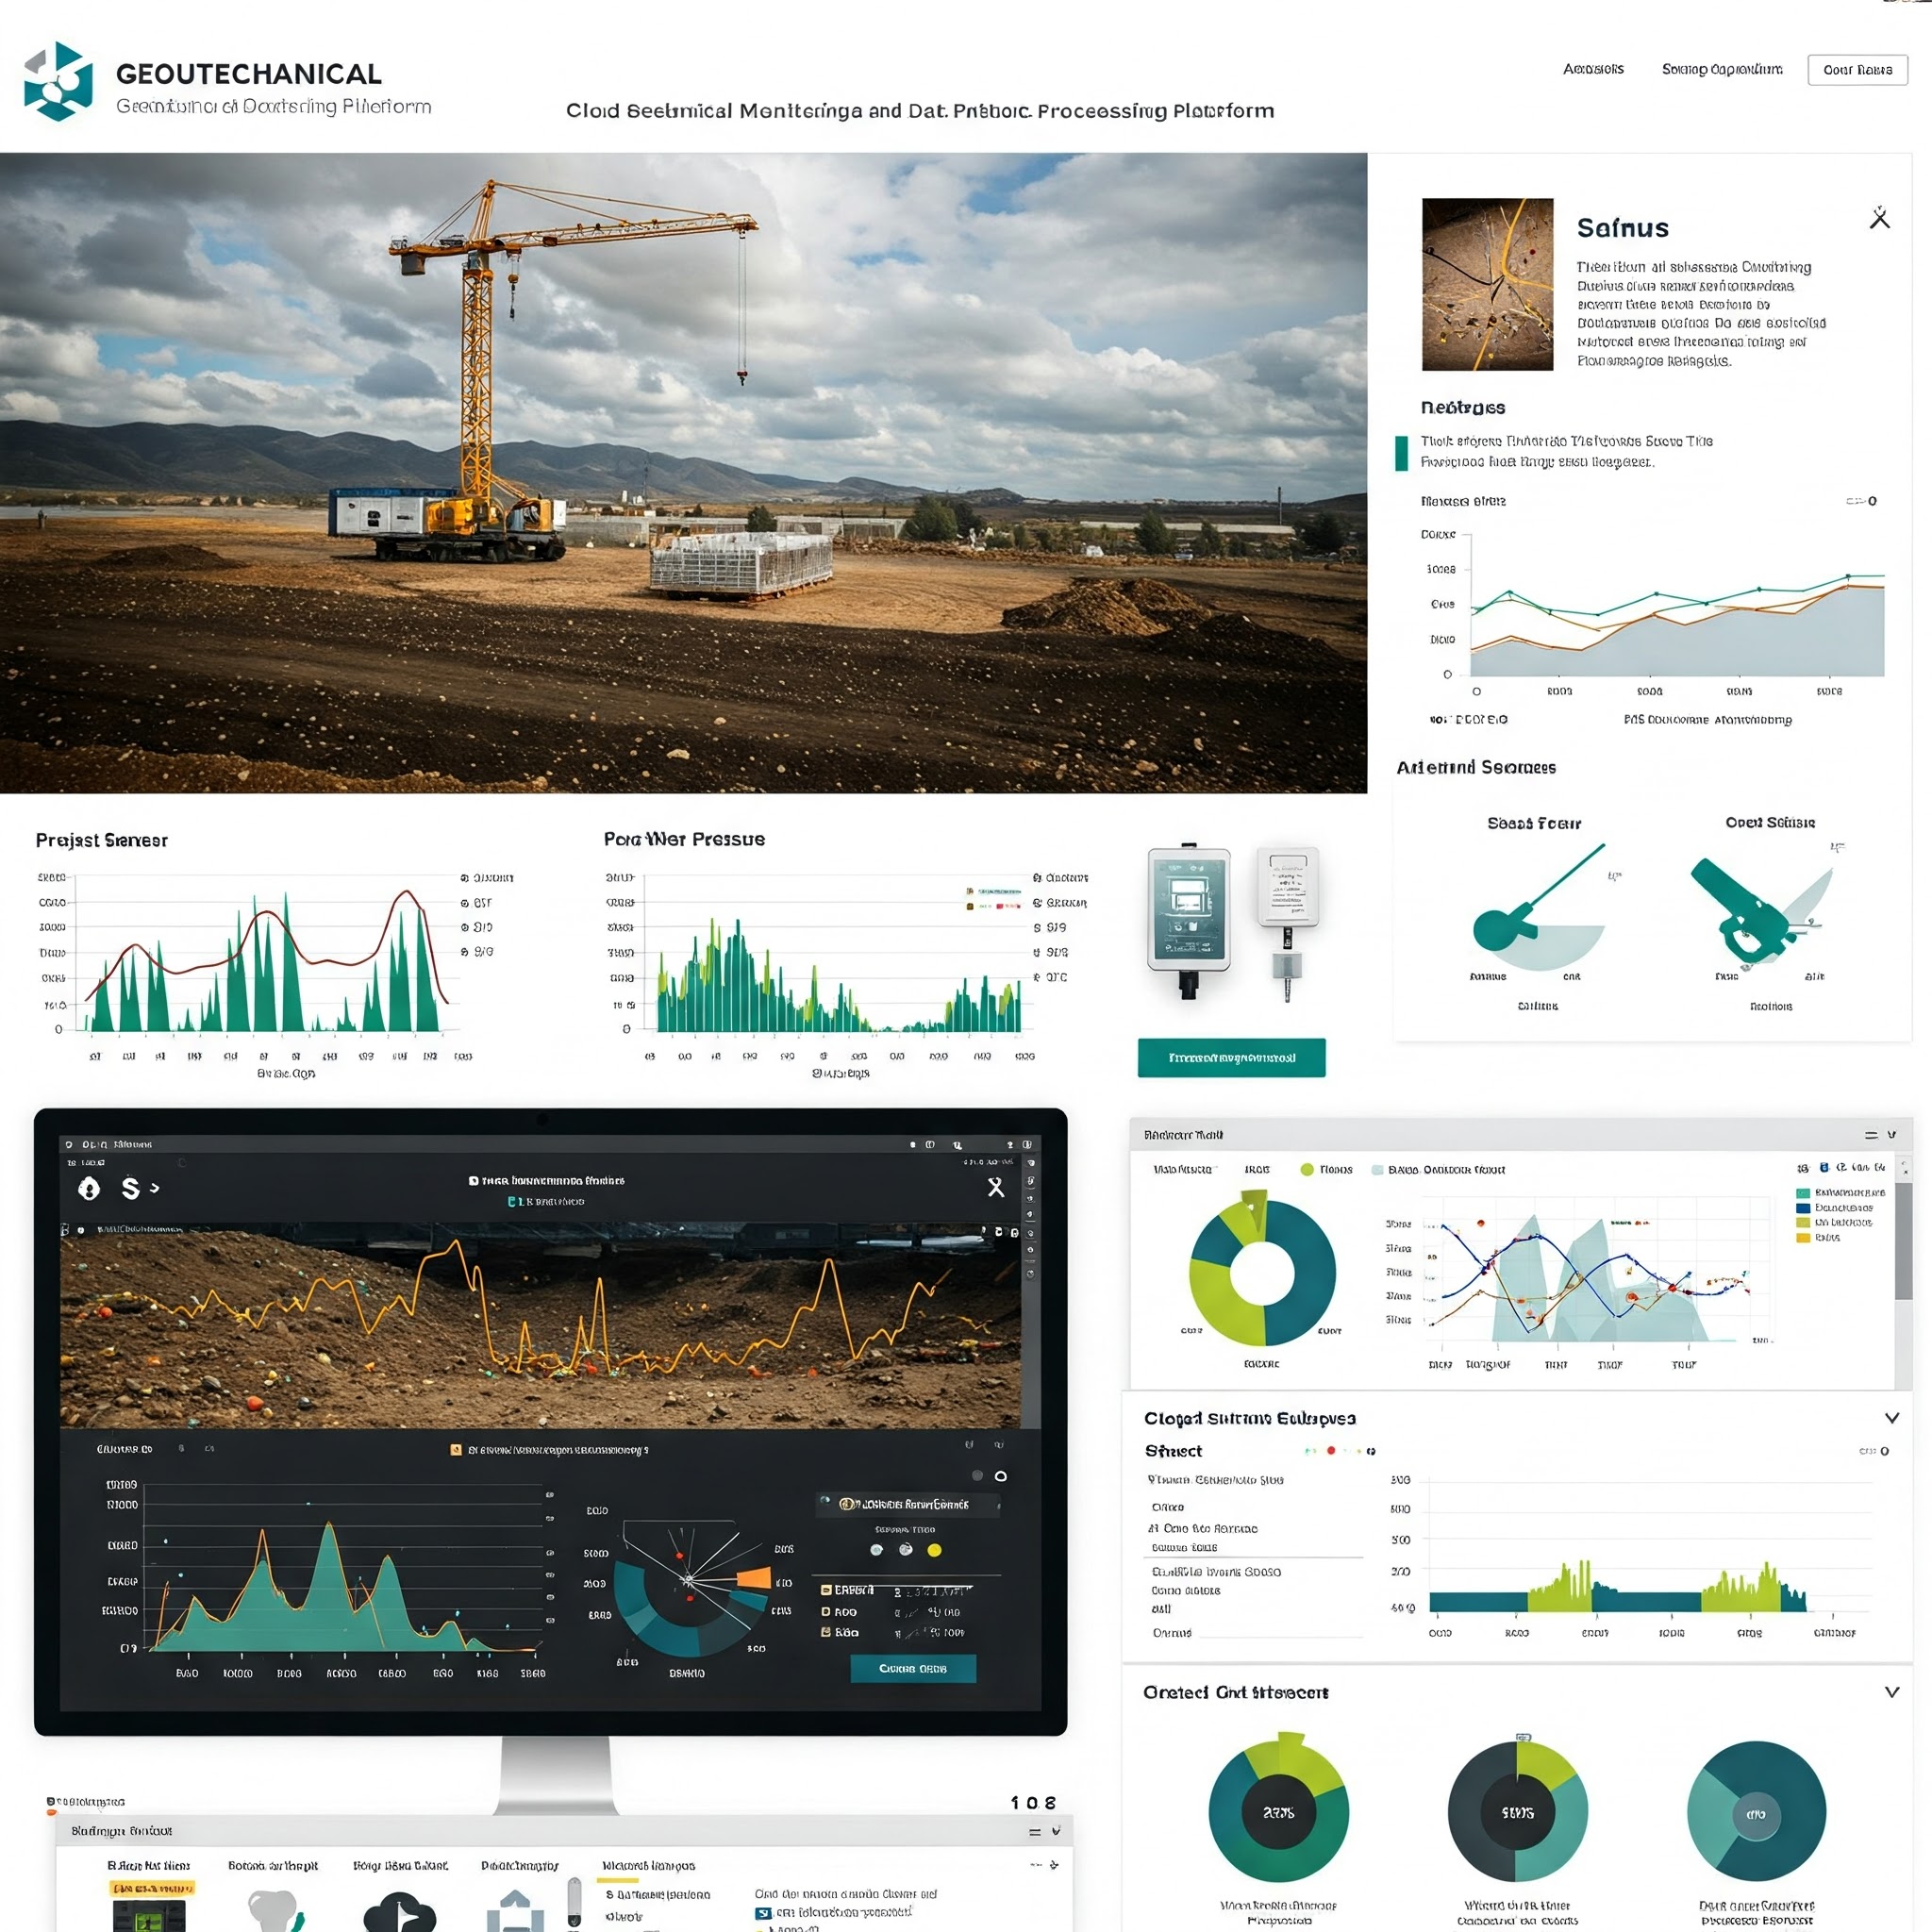Open the small arrow menu at the bottom tab row's end

click(x=1054, y=1865)
